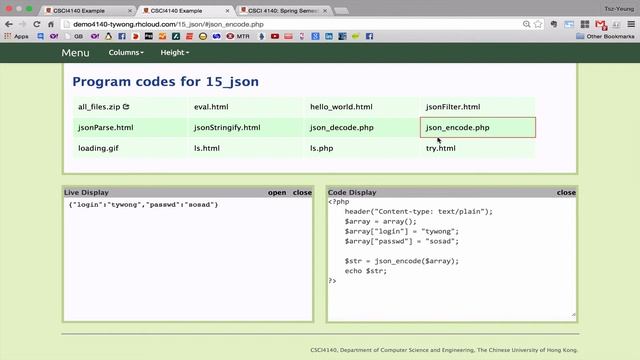
Task: Click the four-square grid extension icon
Action: [x=585, y=24]
